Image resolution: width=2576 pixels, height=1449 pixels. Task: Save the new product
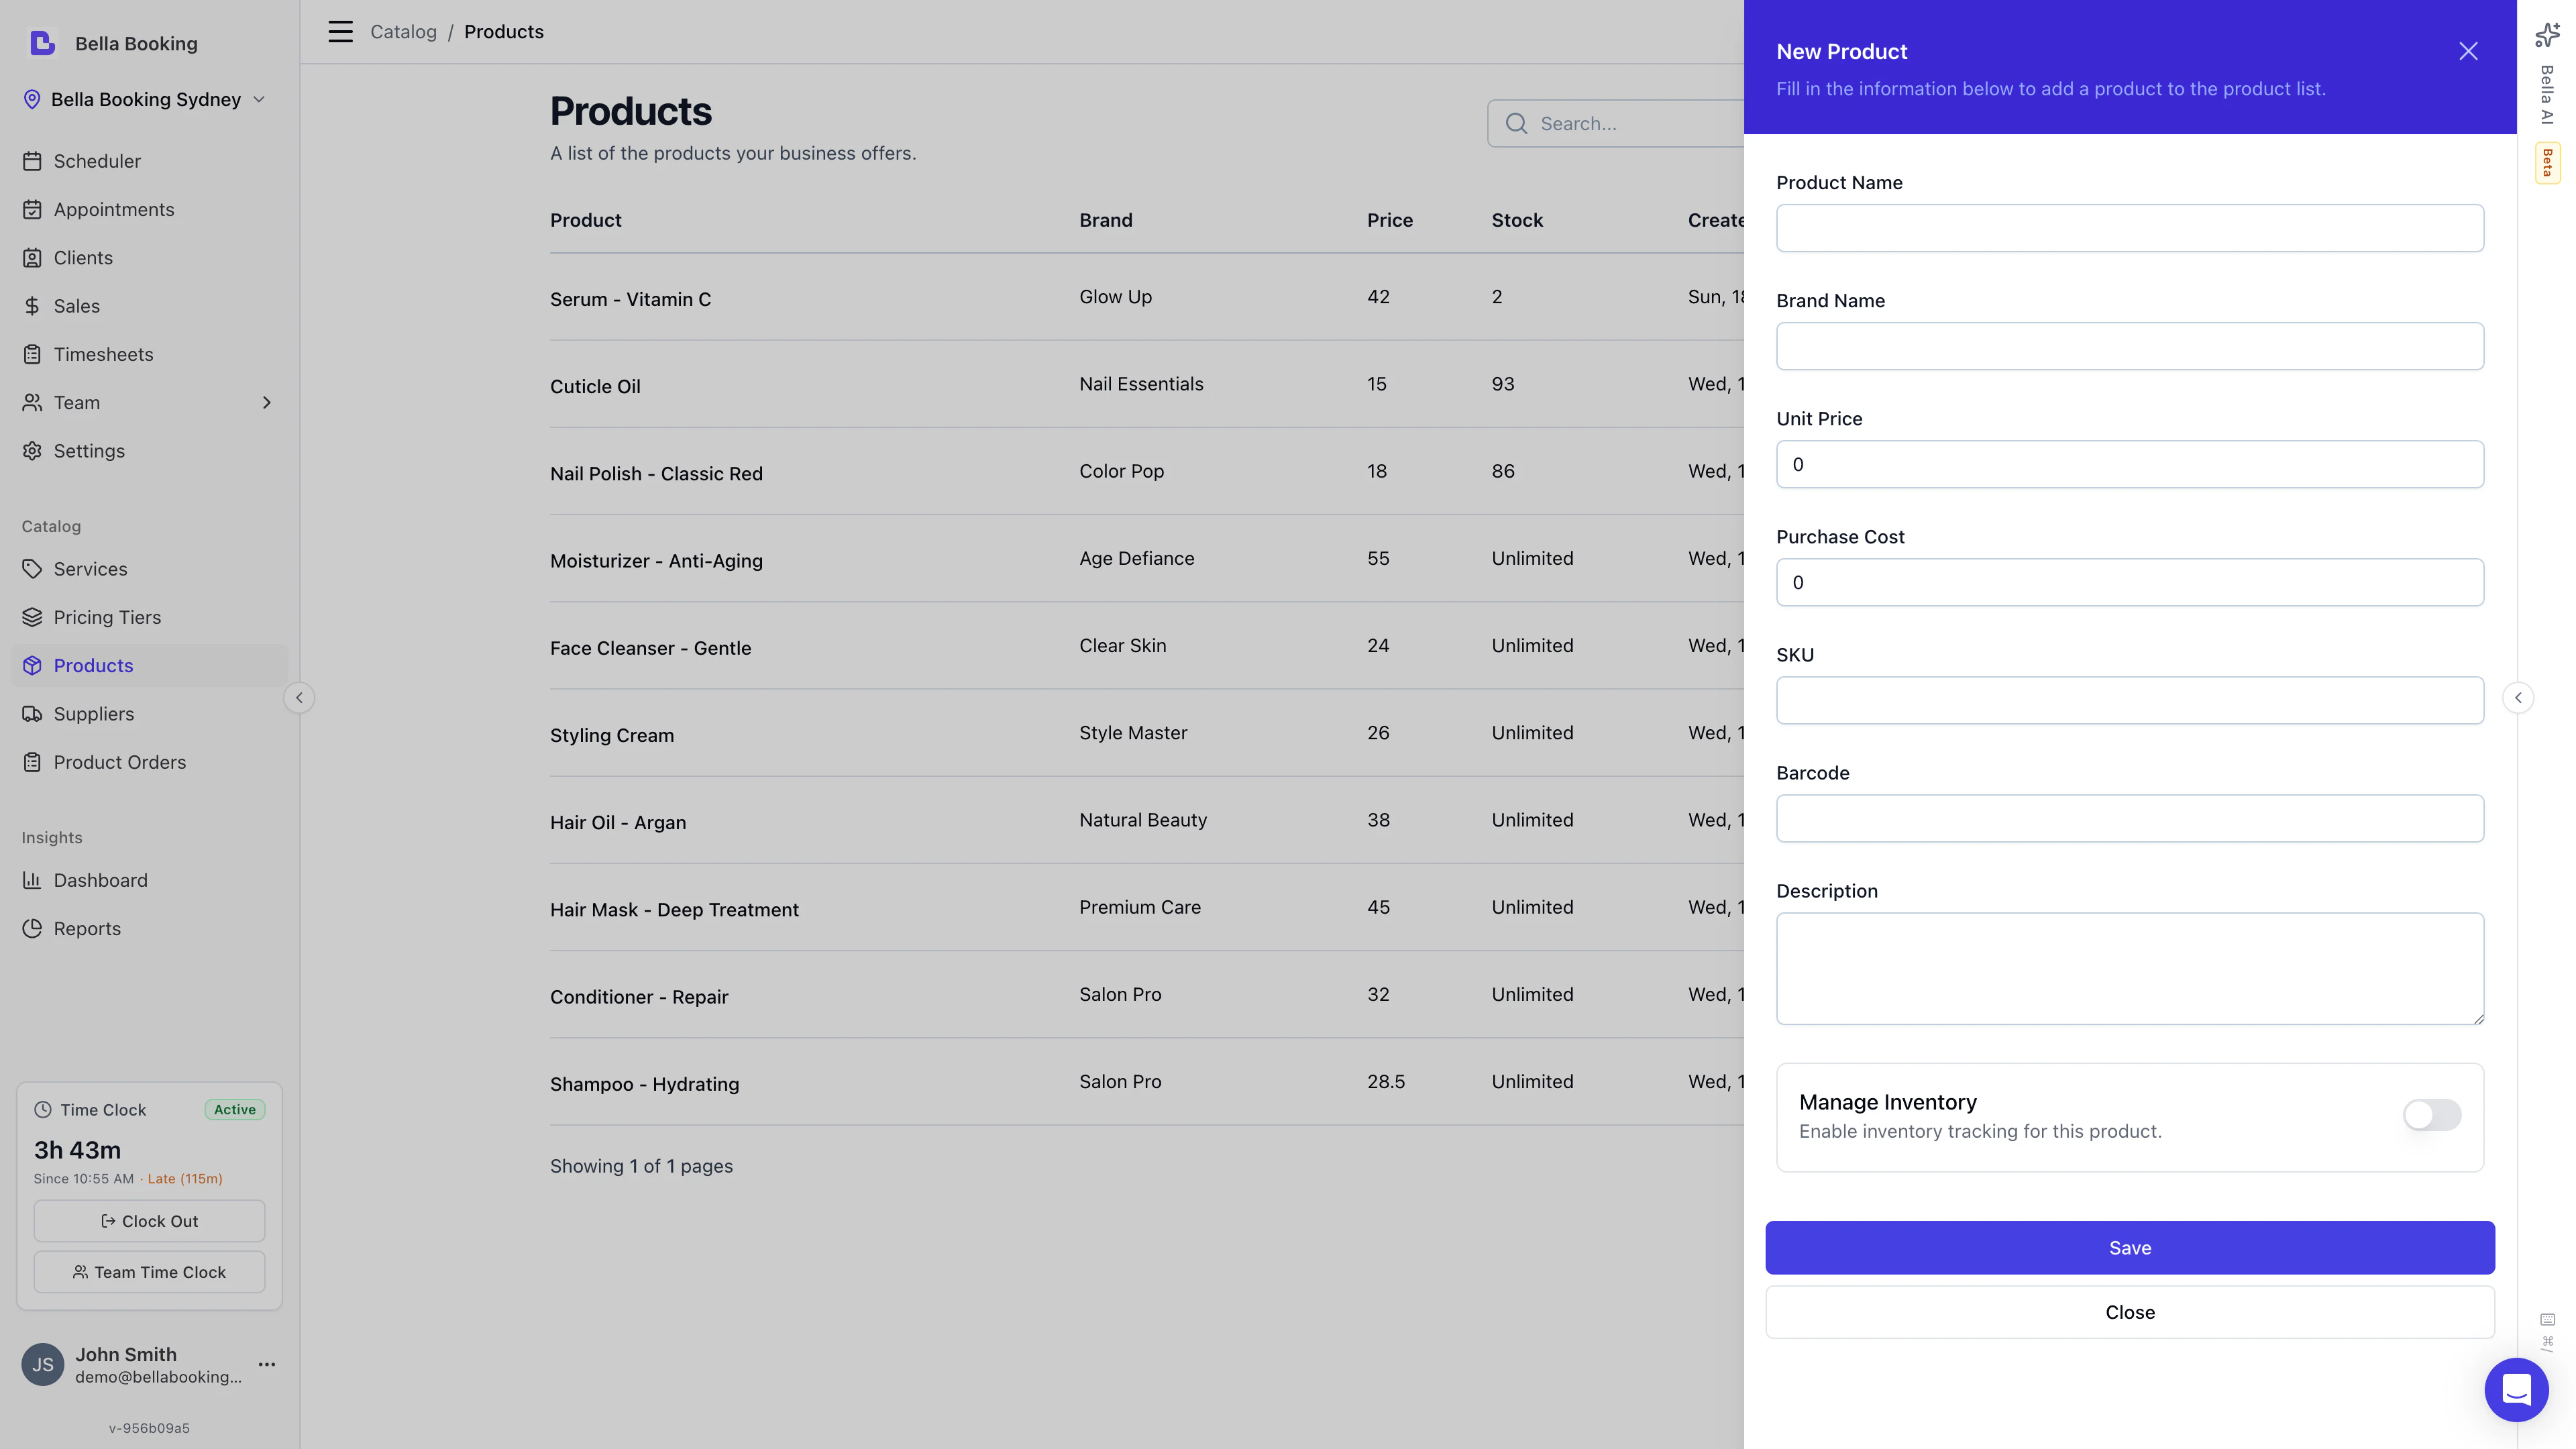pyautogui.click(x=2129, y=1247)
